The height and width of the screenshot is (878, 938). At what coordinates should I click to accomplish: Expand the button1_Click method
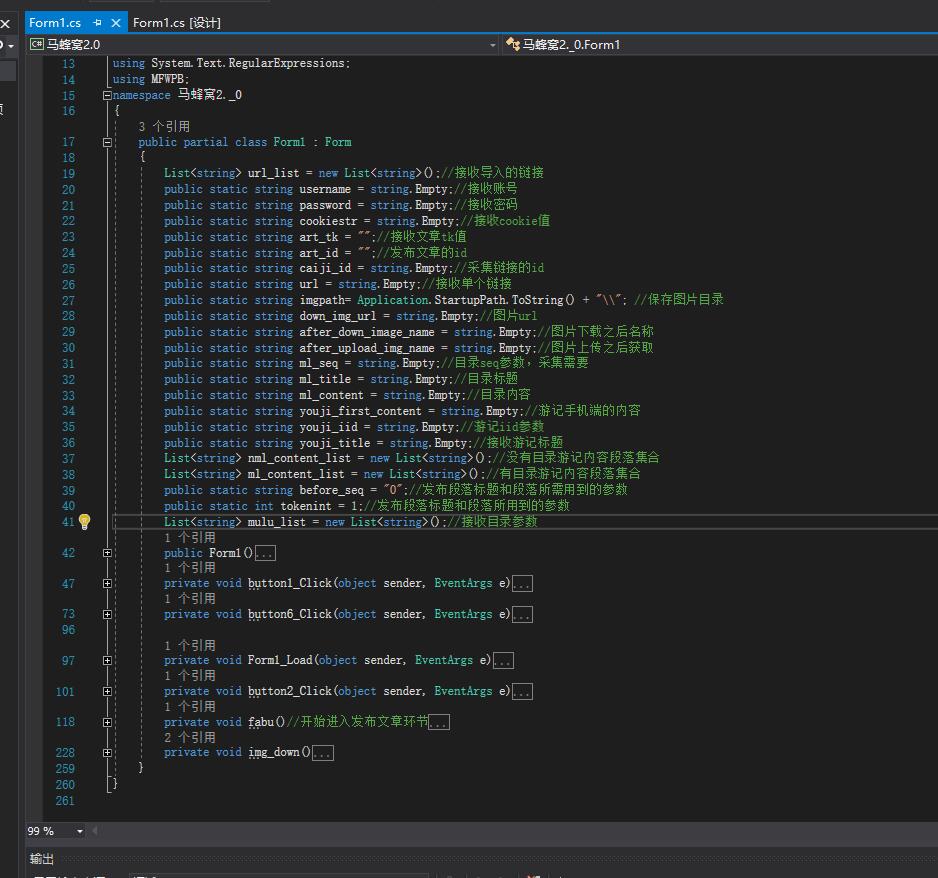pos(107,583)
